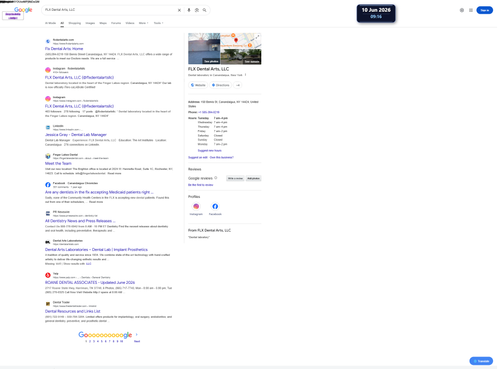Image resolution: width=500 pixels, height=369 pixels.
Task: Expand the More search filters dropdown
Action: (x=143, y=23)
